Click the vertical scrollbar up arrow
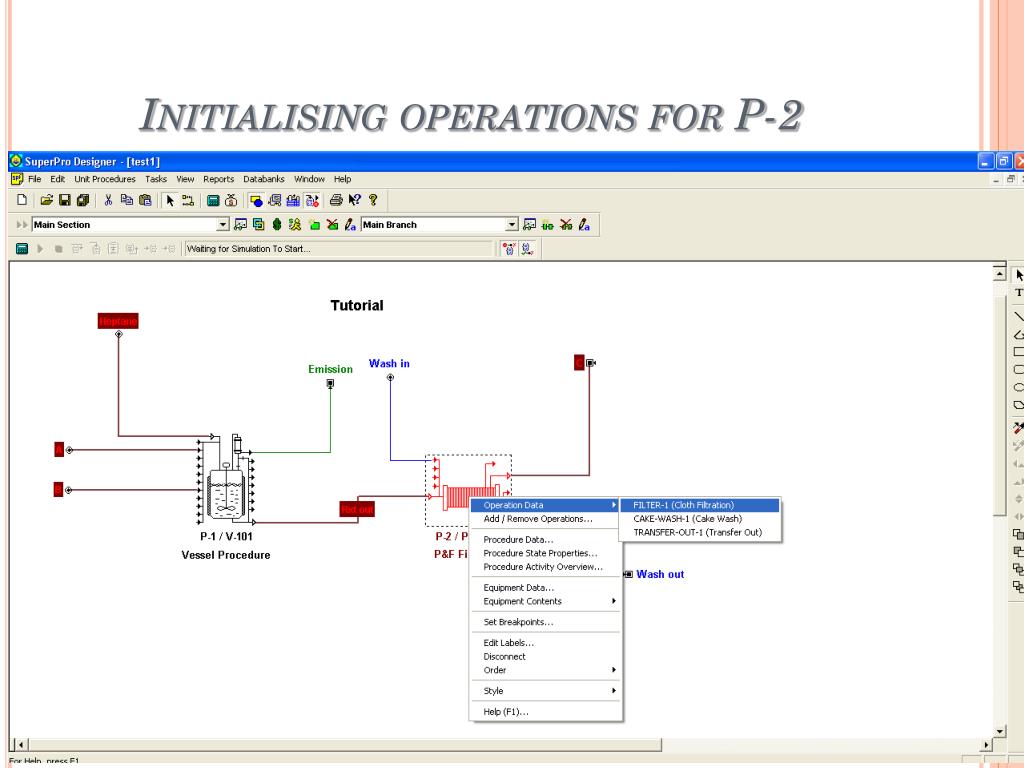Image resolution: width=1024 pixels, height=768 pixels. point(999,272)
